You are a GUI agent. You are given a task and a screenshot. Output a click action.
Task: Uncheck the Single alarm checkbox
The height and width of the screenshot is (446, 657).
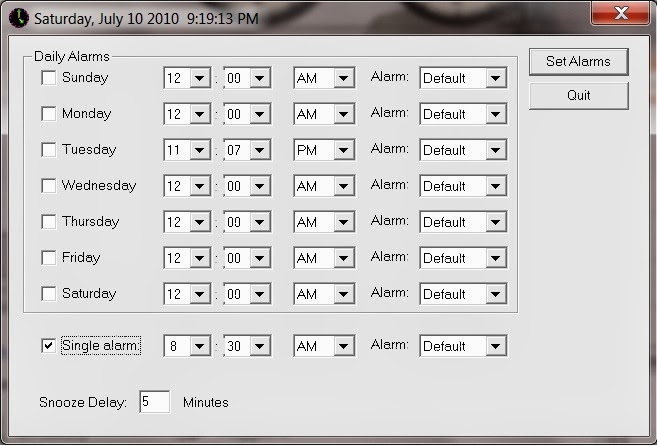click(x=49, y=346)
